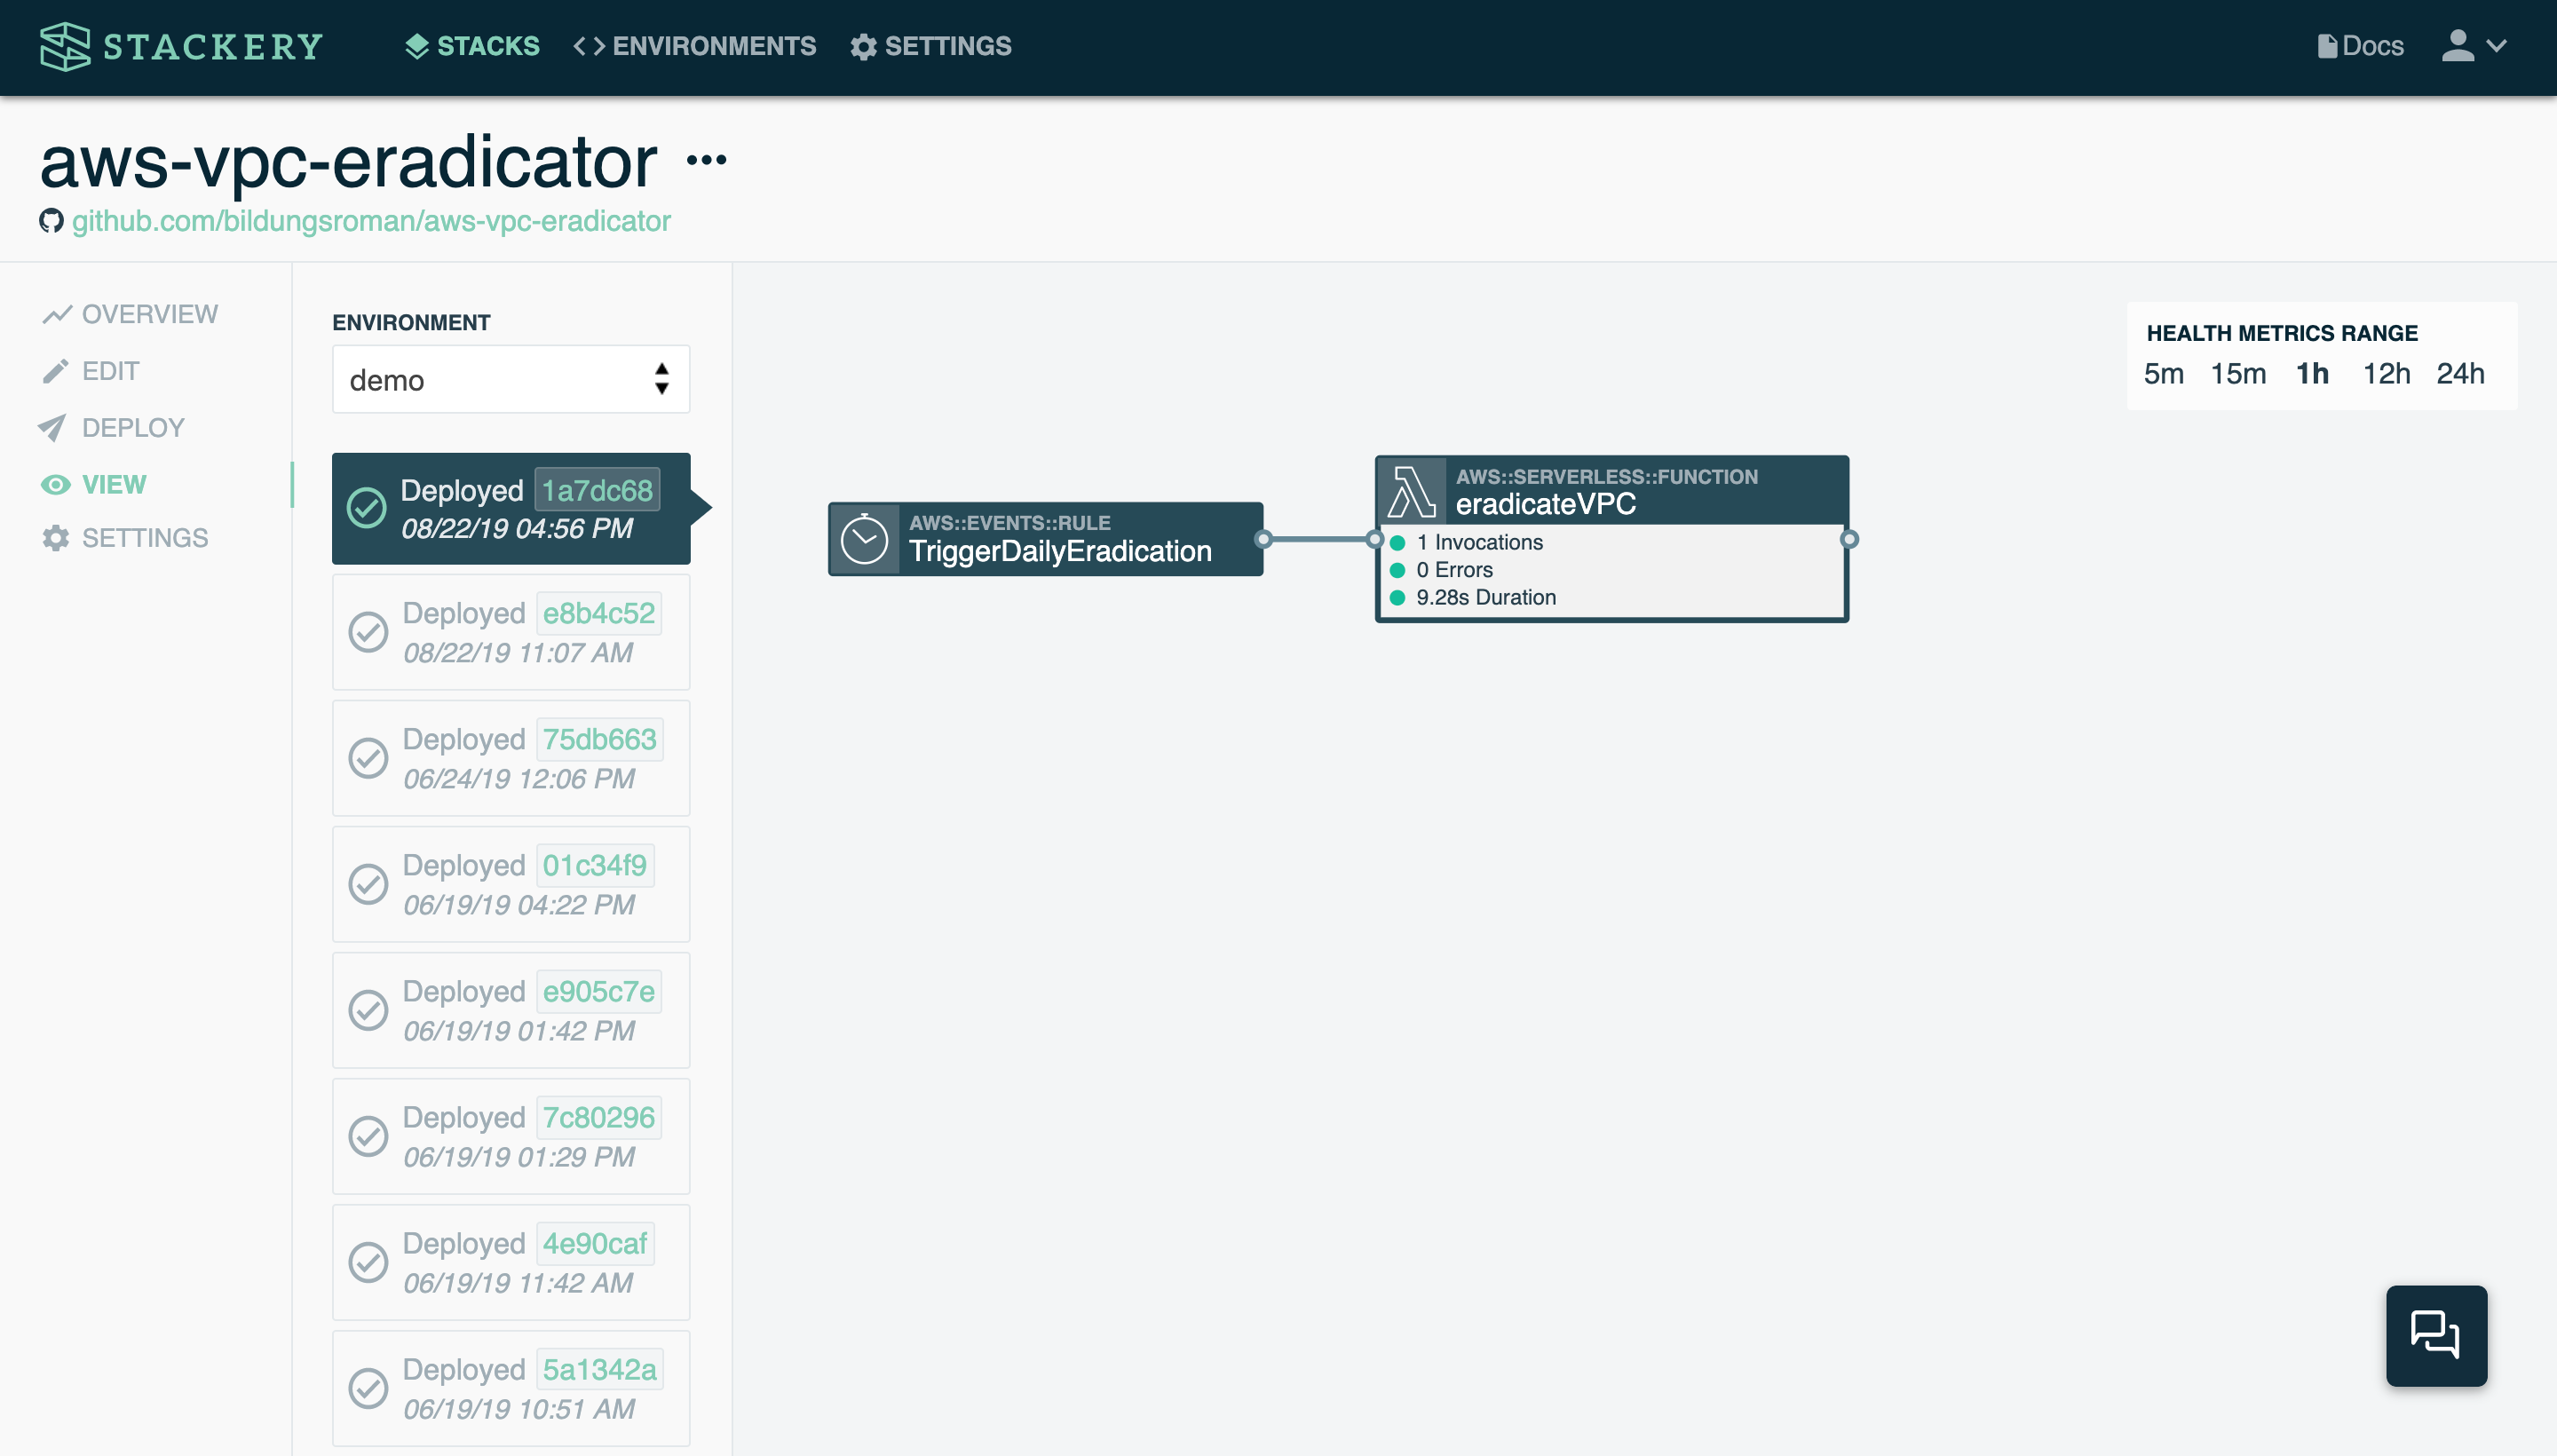Select the TriggerDailyEradication node
2557x1456 pixels.
1045,539
